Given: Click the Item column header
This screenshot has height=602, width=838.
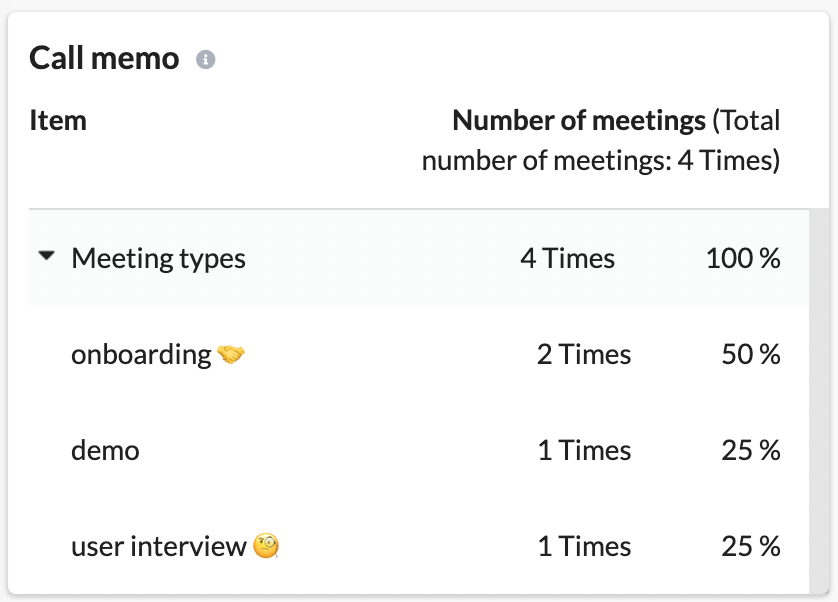Looking at the screenshot, I should point(58,120).
